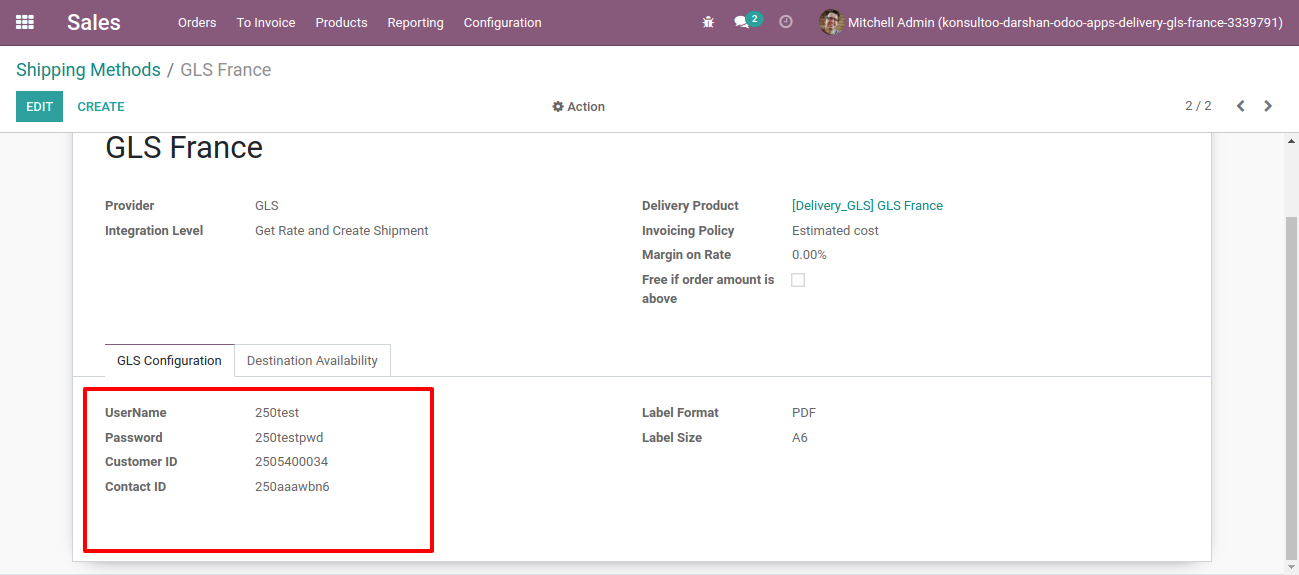The height and width of the screenshot is (575, 1299).
Task: Open the apps grid menu icon
Action: 25,22
